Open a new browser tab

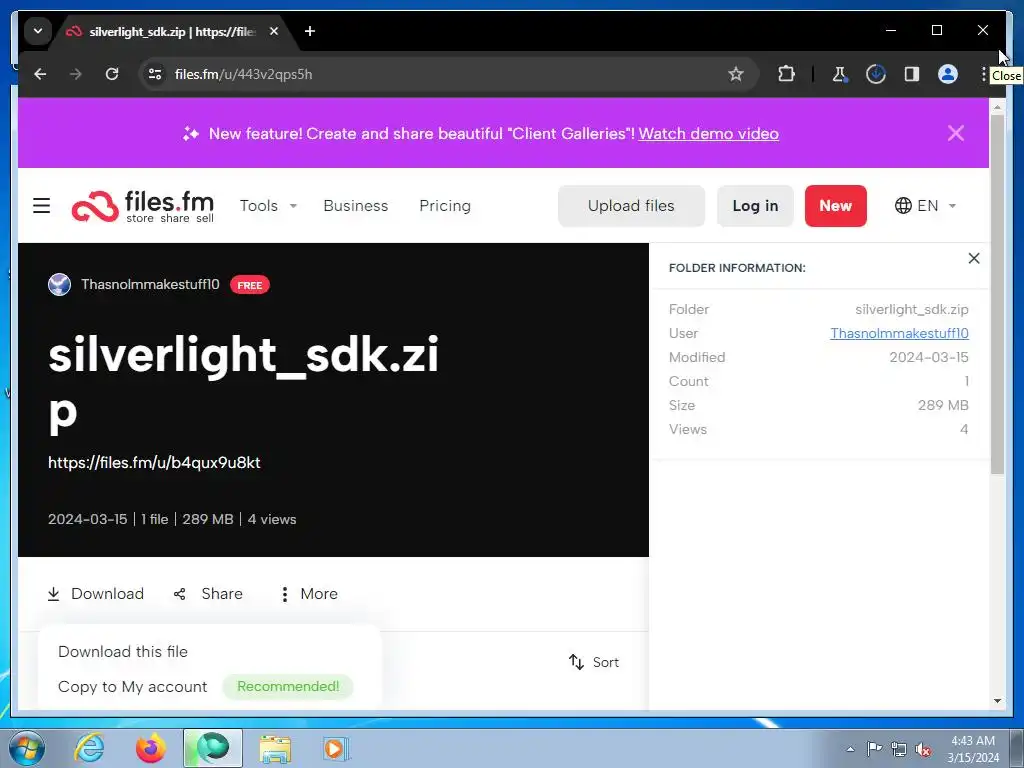click(x=310, y=31)
